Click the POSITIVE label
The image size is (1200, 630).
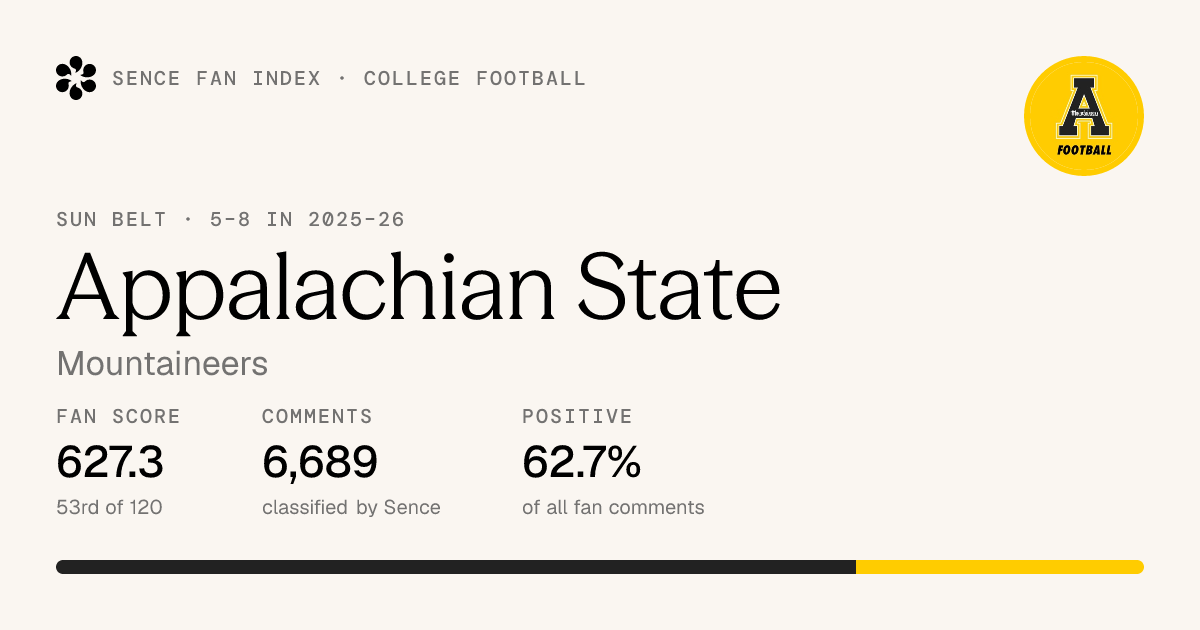click(578, 417)
